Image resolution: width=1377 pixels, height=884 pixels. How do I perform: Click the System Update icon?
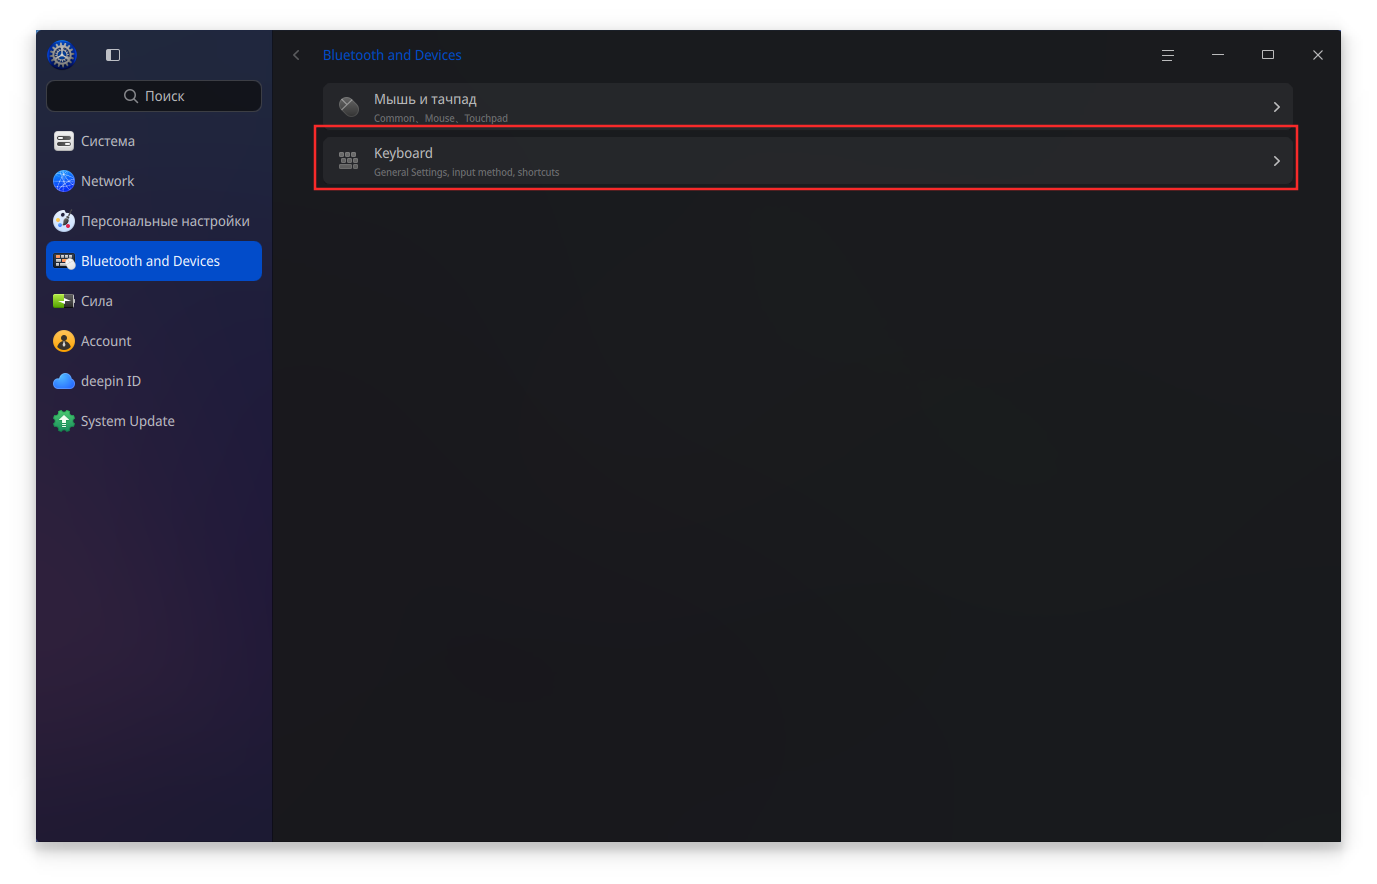pos(64,421)
